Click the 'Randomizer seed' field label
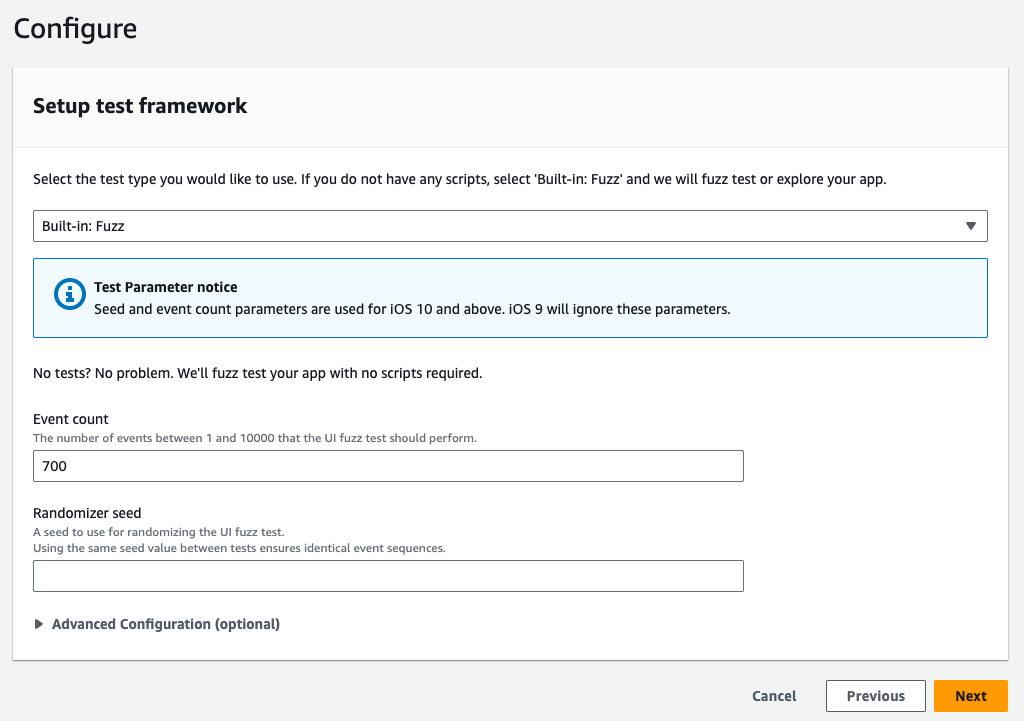 coord(87,513)
